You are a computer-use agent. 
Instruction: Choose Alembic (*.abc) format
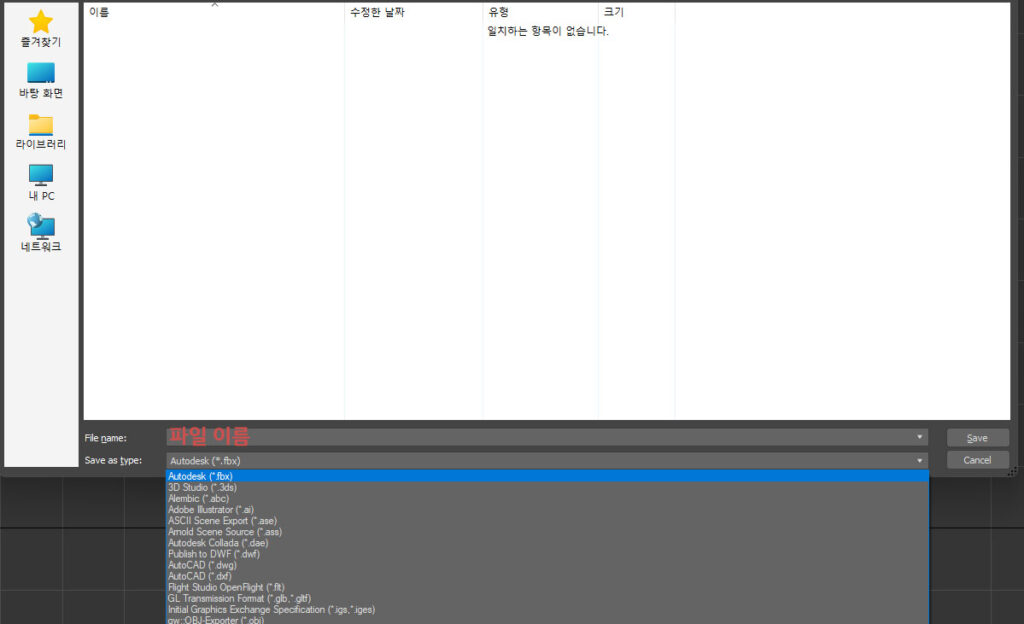[547, 499]
